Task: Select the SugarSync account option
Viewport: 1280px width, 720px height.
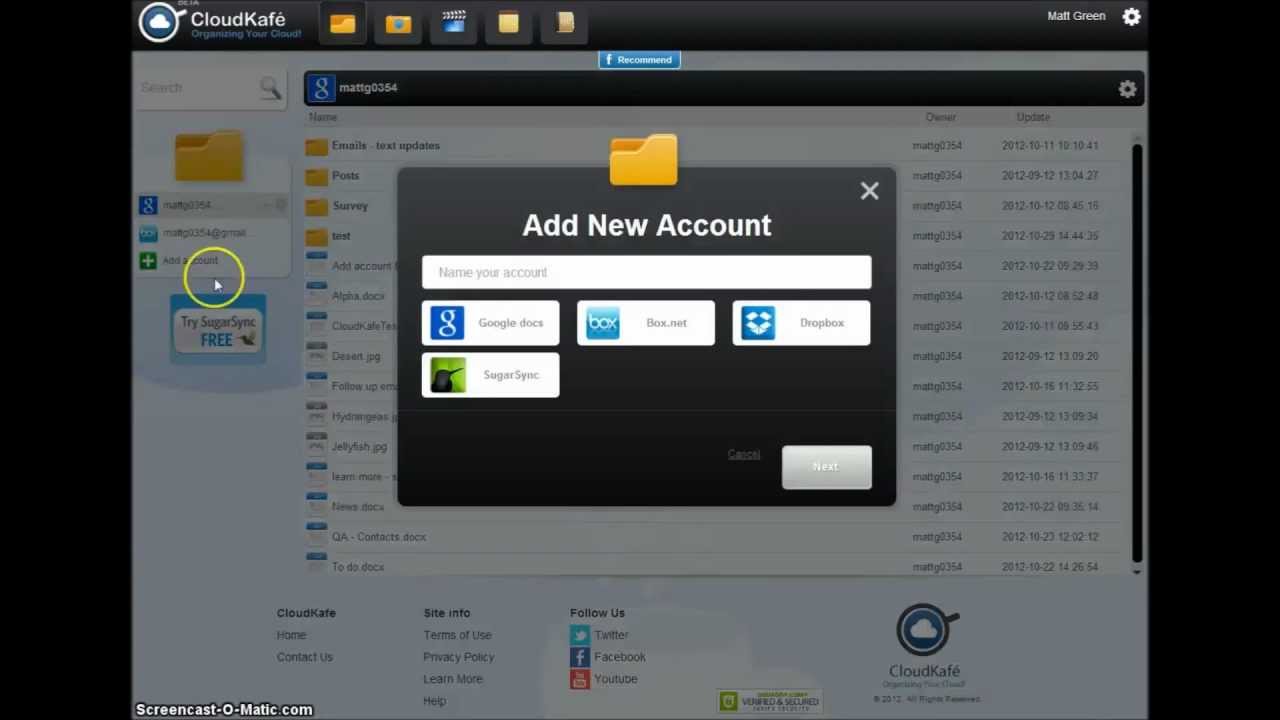Action: point(490,375)
